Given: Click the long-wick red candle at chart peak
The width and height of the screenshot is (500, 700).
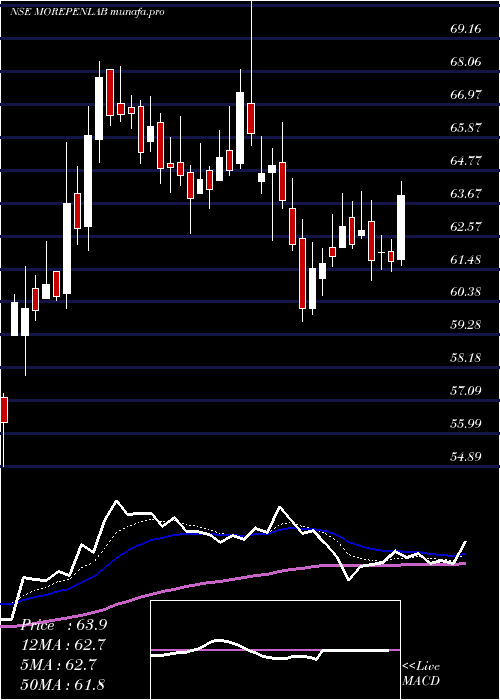Looking at the screenshot, I should tap(251, 118).
